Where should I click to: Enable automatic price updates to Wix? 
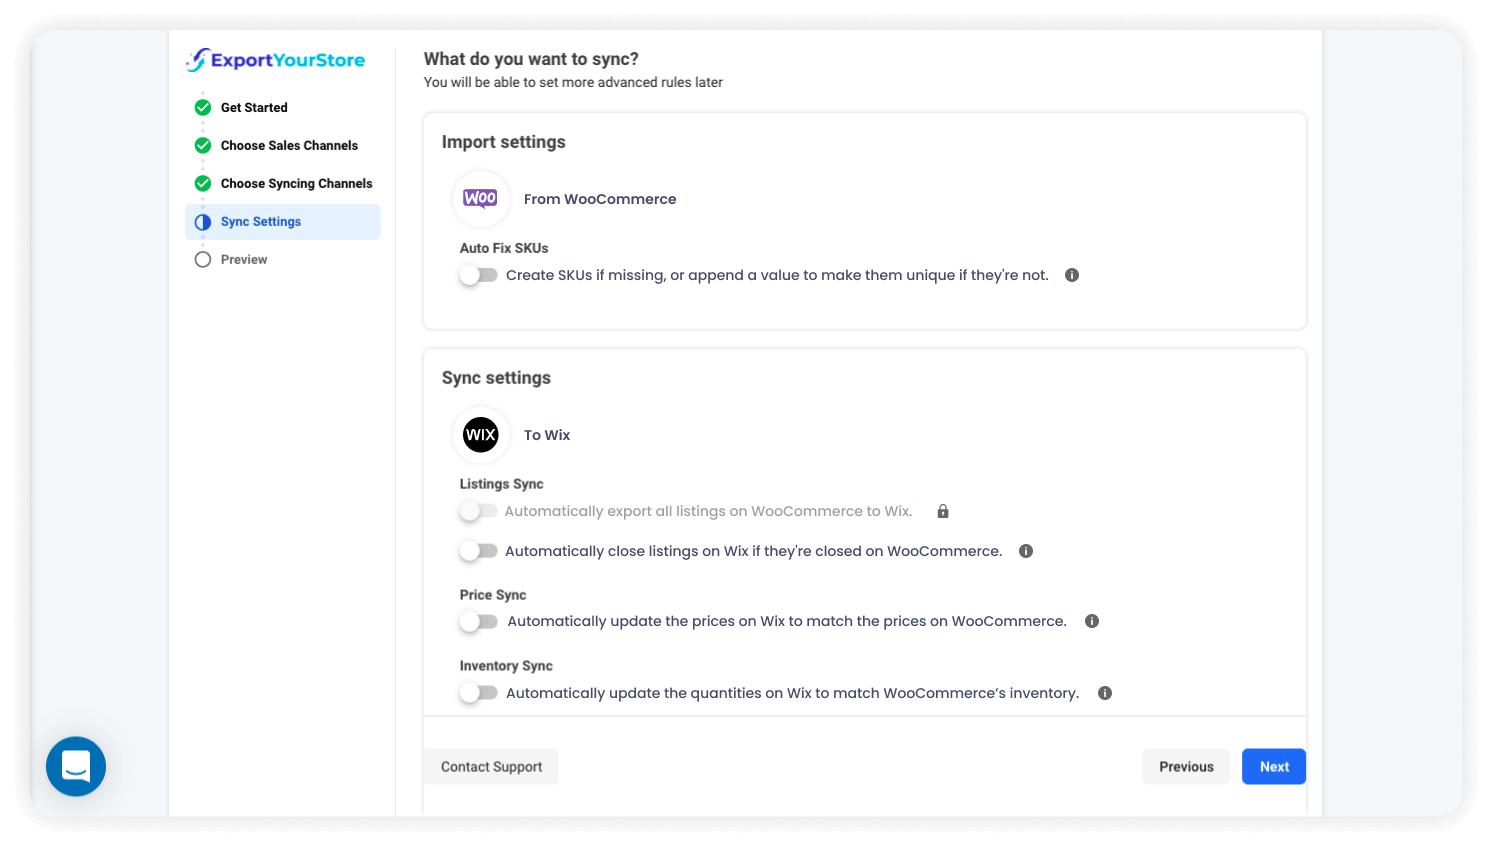point(478,621)
